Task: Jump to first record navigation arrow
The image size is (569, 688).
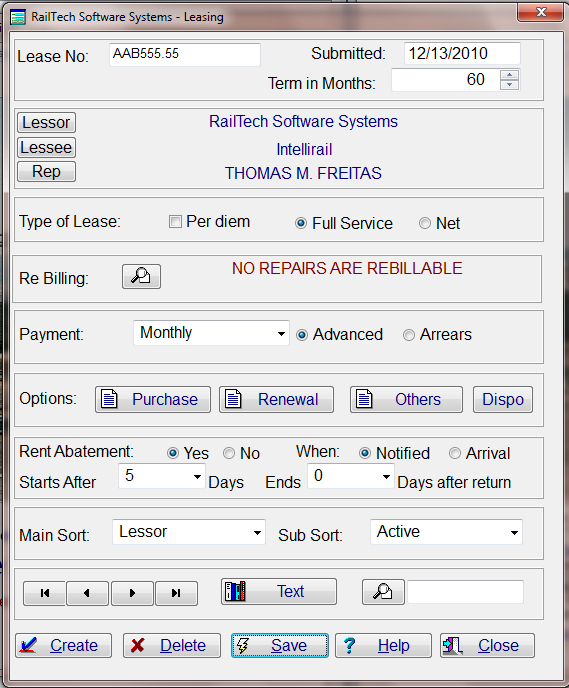Action: pyautogui.click(x=44, y=593)
